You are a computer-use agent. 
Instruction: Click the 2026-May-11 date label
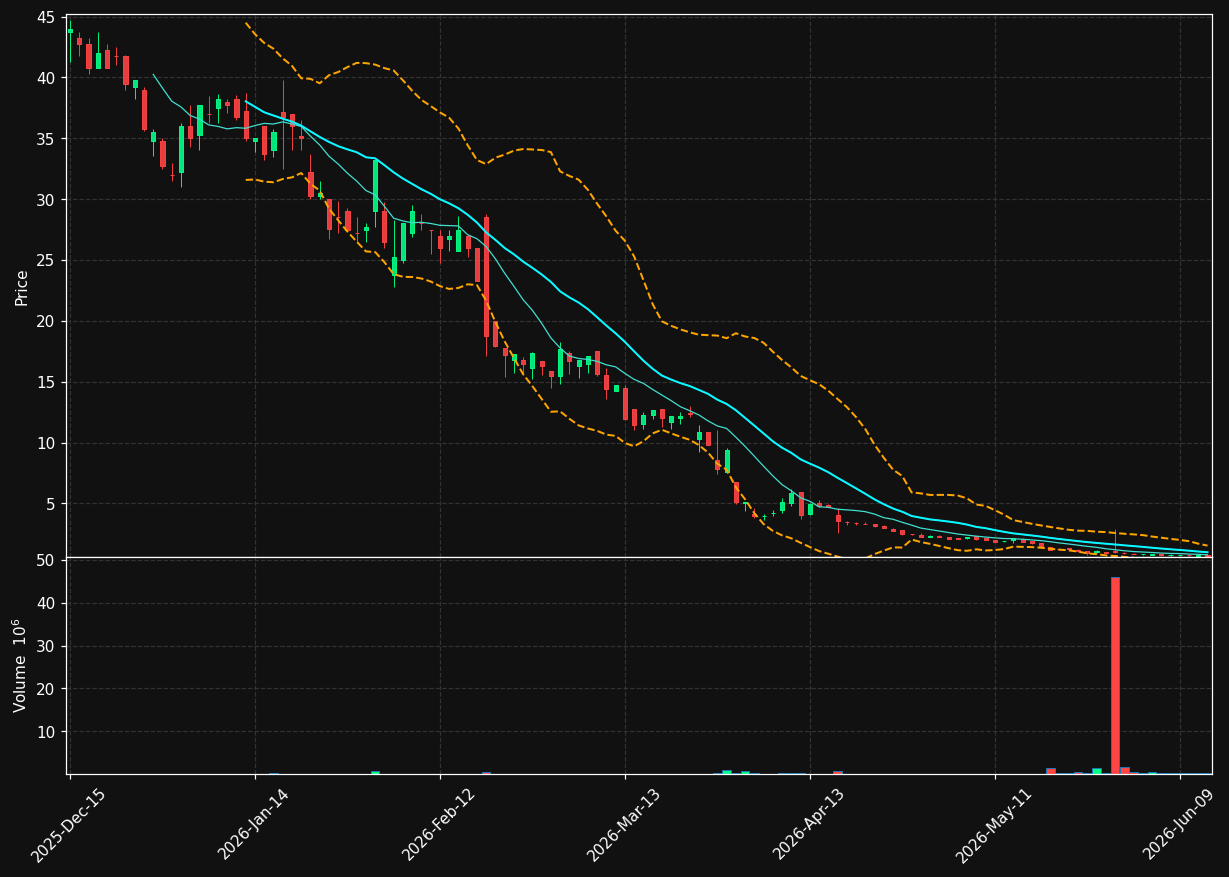994,824
